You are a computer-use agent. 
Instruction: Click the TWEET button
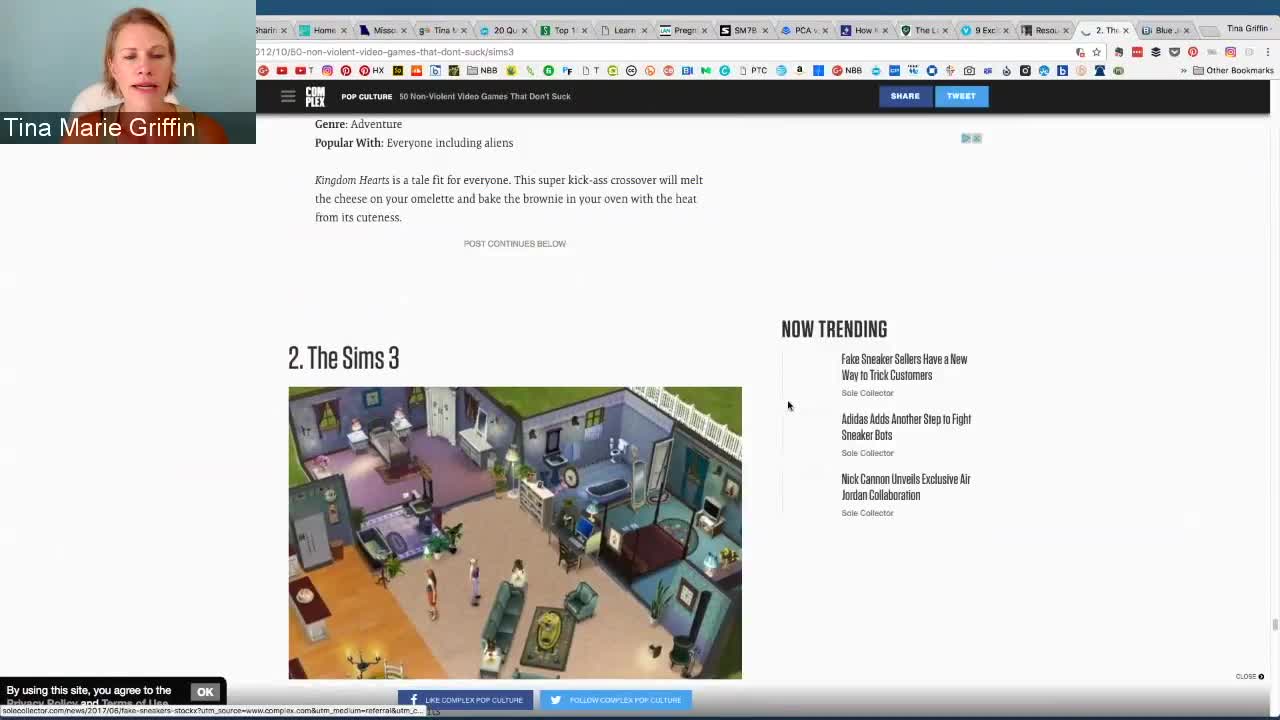click(961, 96)
